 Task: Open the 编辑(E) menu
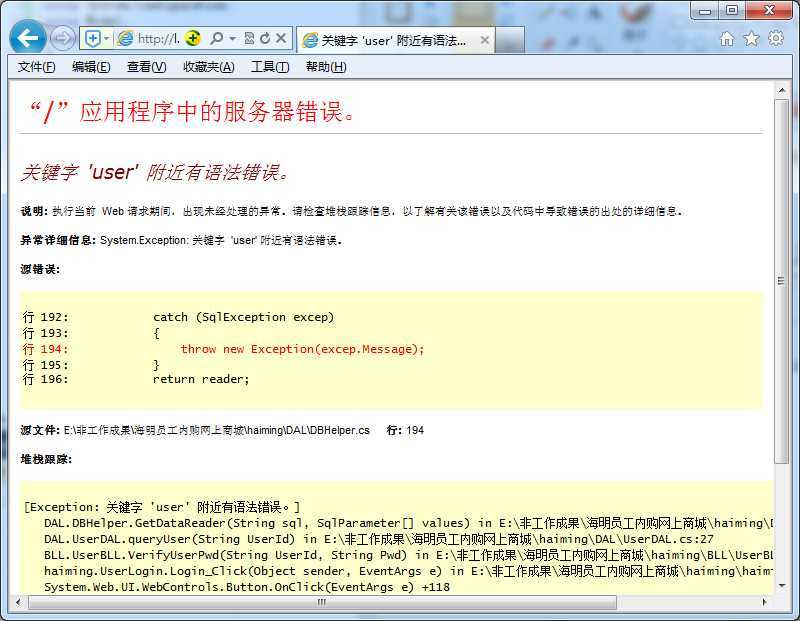[91, 67]
